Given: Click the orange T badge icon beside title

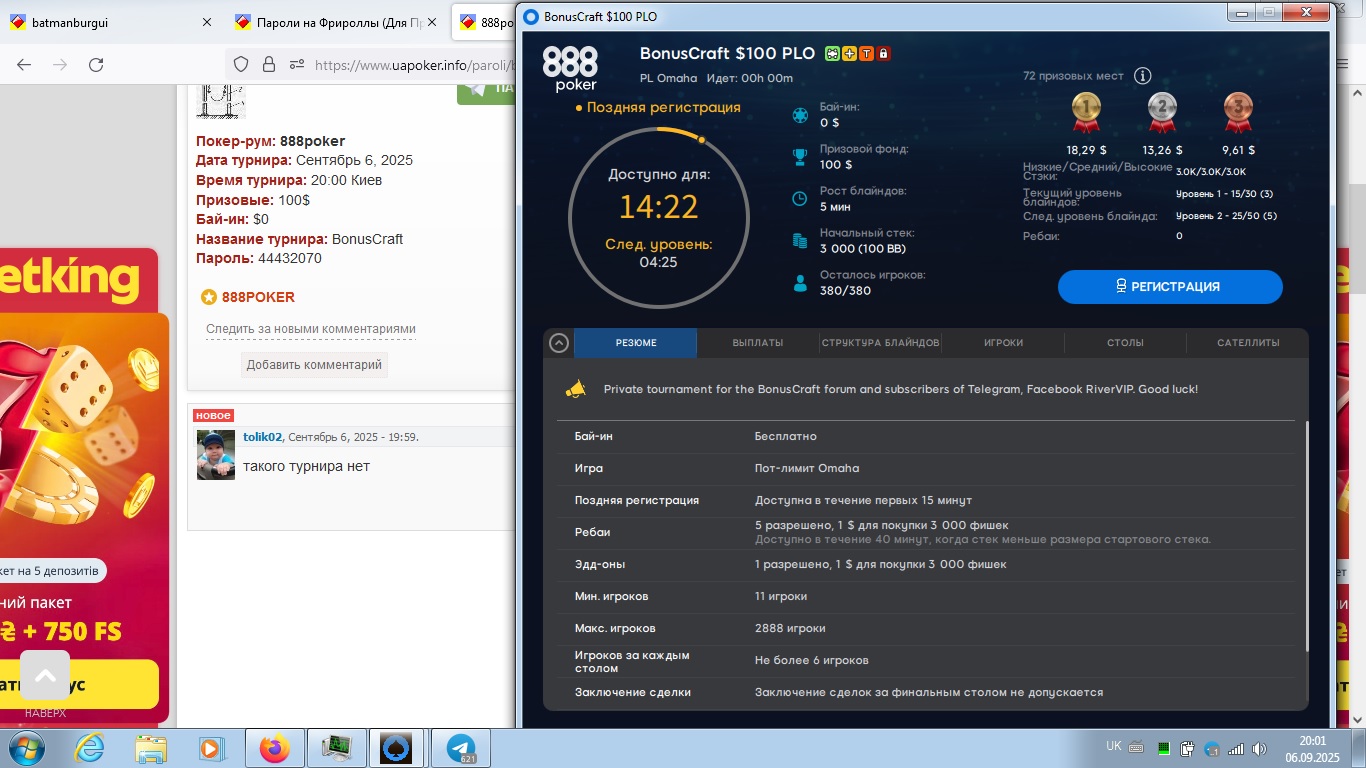Looking at the screenshot, I should tap(866, 53).
